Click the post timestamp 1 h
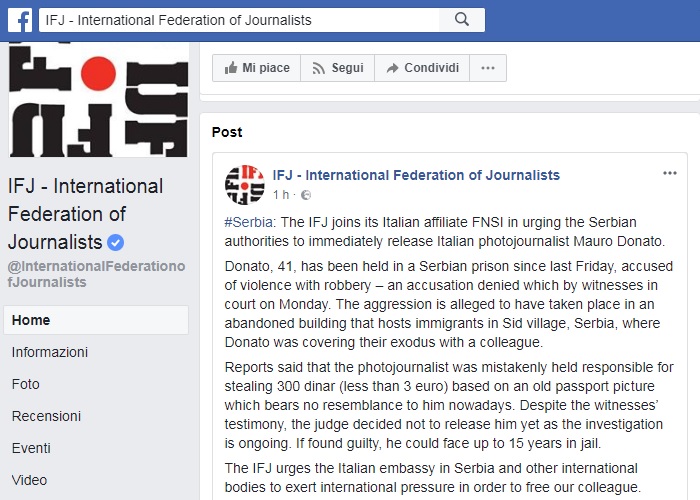Screen dimensions: 700x500 [281, 195]
